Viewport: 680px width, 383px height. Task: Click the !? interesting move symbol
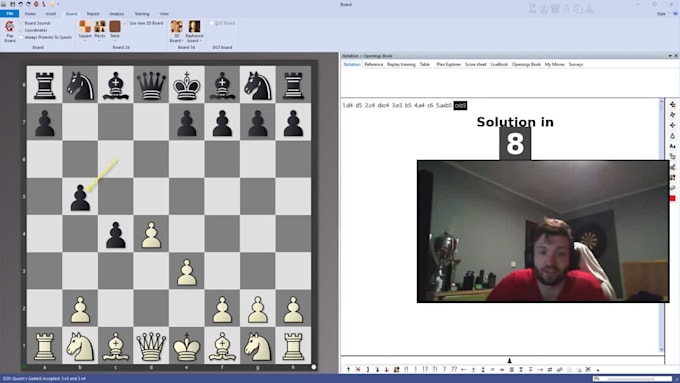[x=425, y=370]
